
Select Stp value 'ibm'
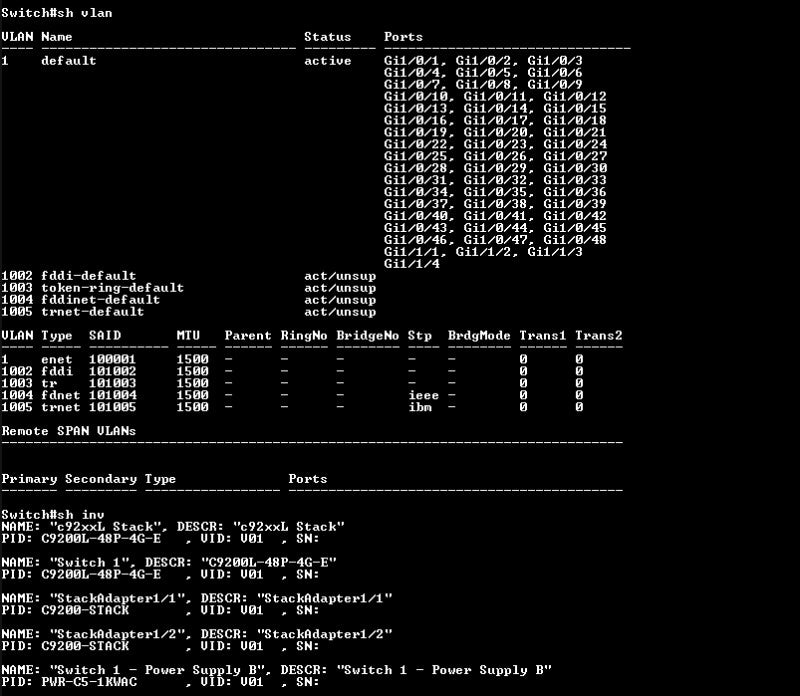pos(420,407)
